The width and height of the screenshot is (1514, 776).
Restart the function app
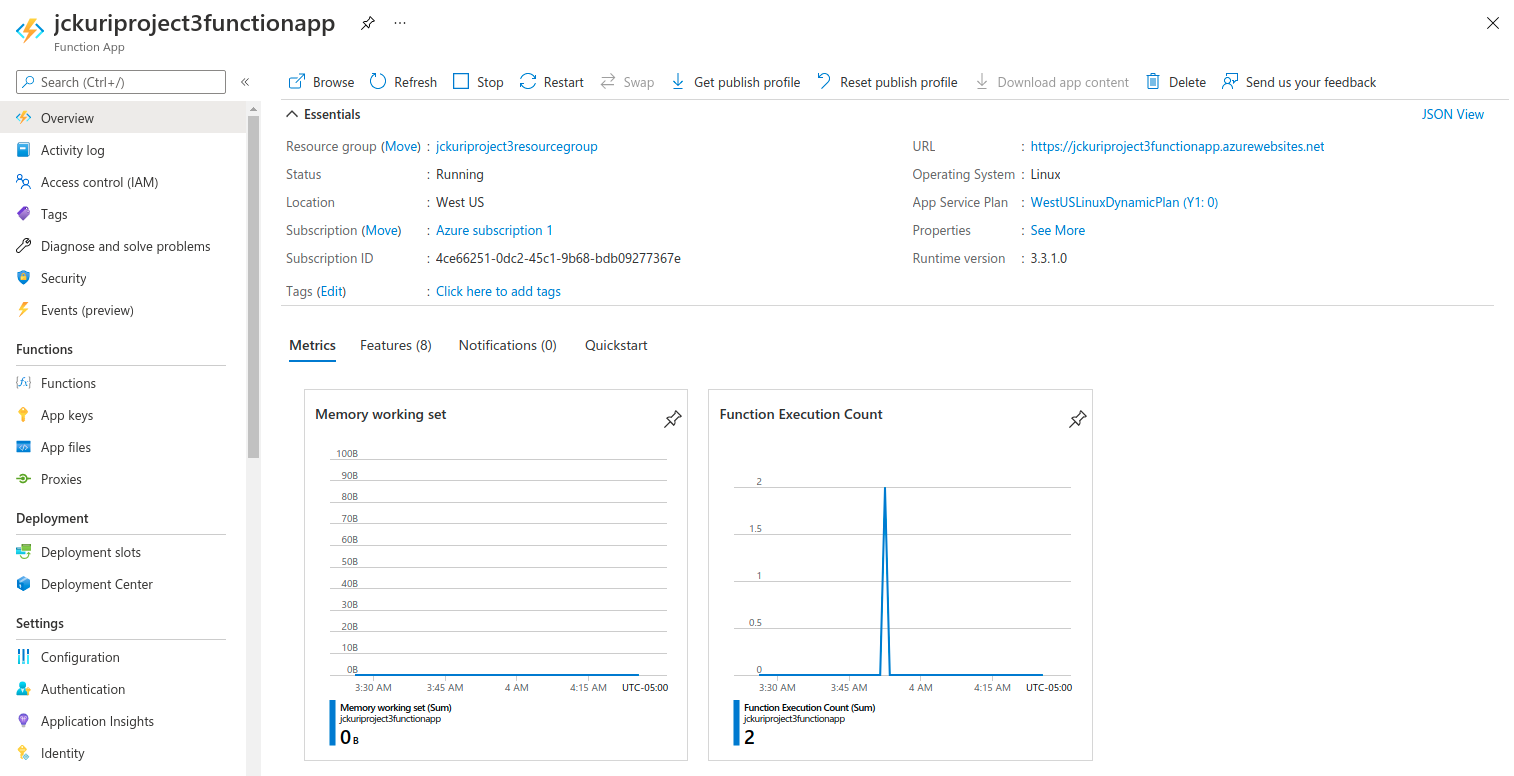click(552, 82)
